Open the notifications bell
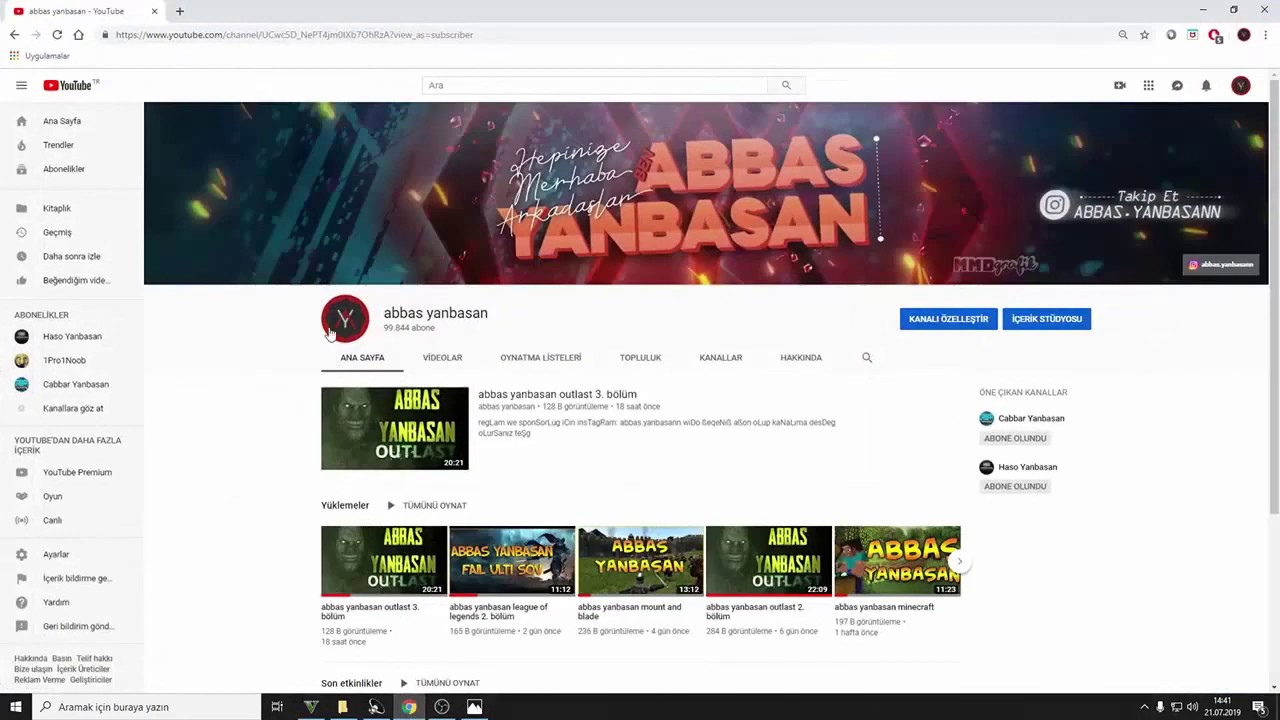 (1206, 85)
